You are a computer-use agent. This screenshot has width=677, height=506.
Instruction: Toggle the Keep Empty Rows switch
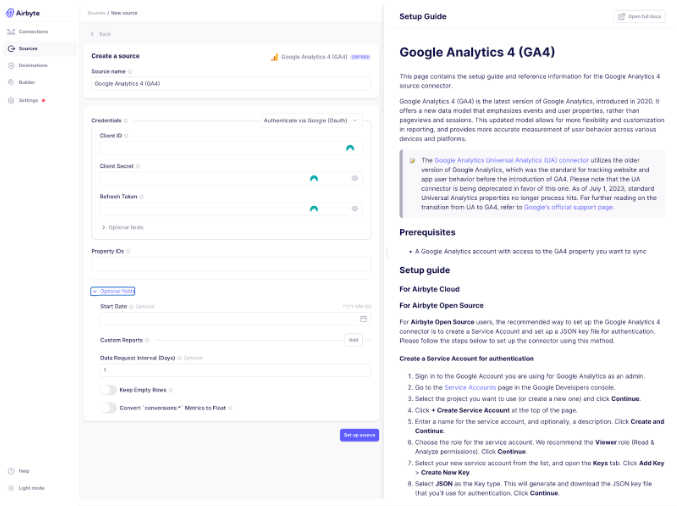pyautogui.click(x=108, y=390)
